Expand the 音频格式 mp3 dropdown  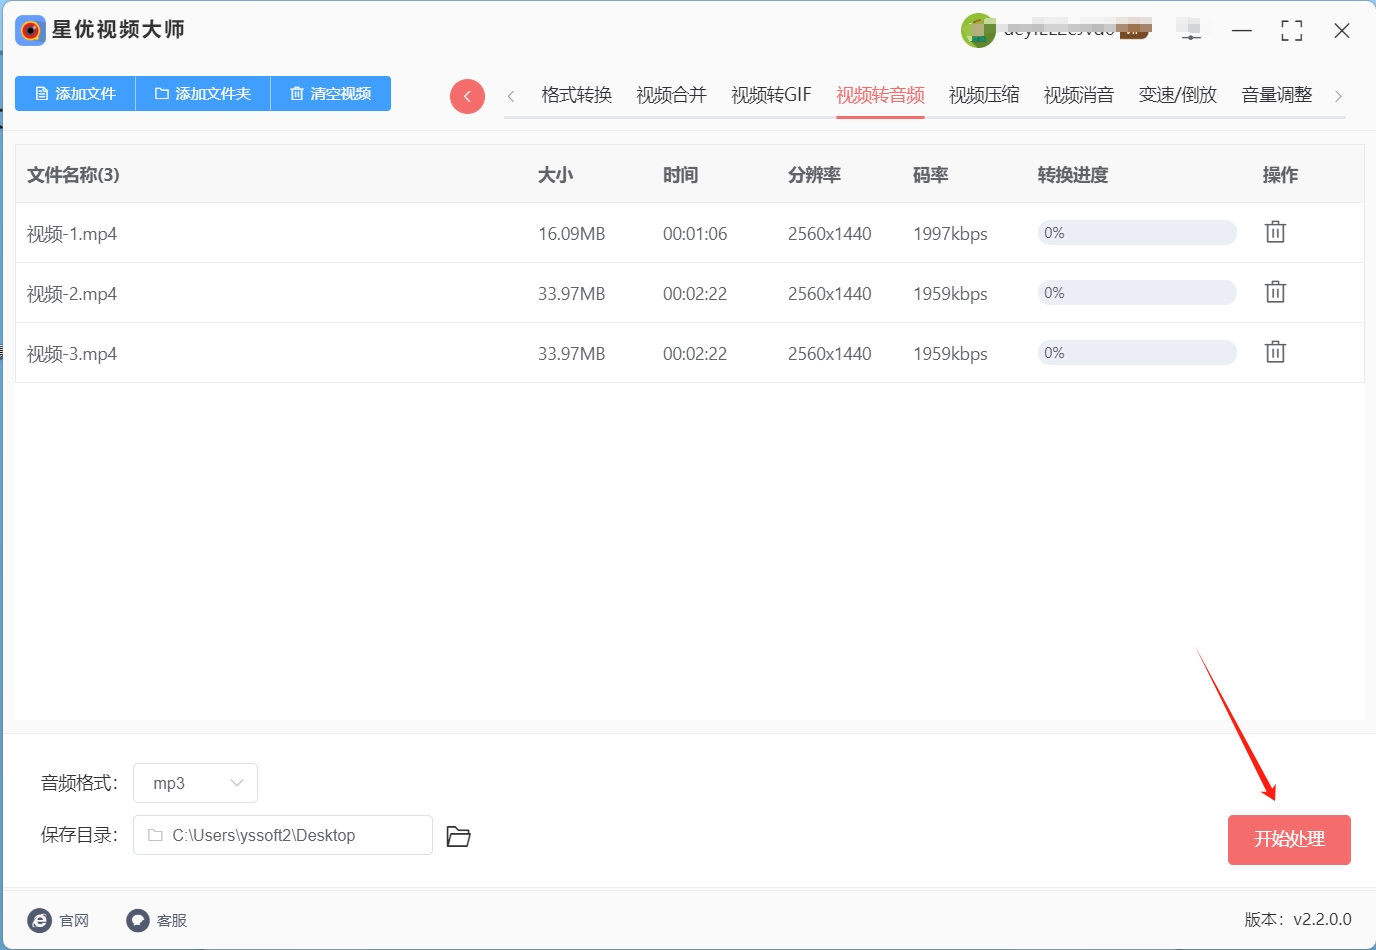click(196, 783)
